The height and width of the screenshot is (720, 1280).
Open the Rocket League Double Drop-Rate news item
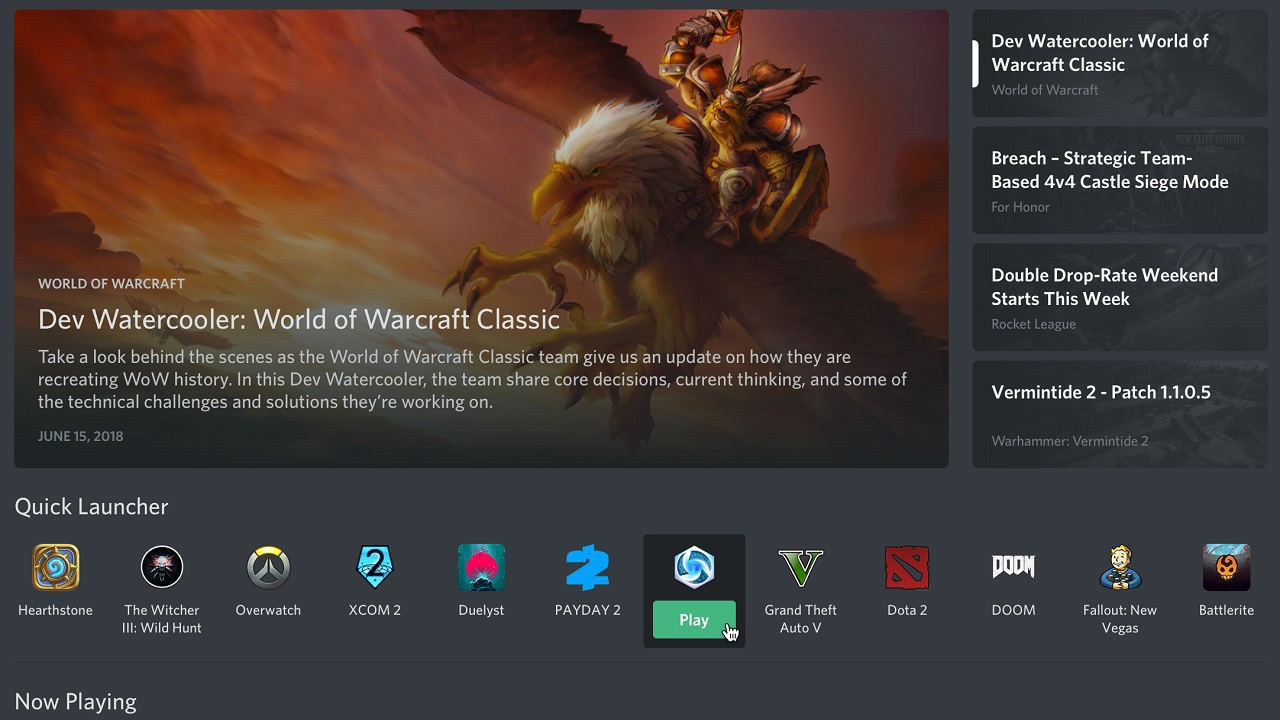(x=1120, y=297)
